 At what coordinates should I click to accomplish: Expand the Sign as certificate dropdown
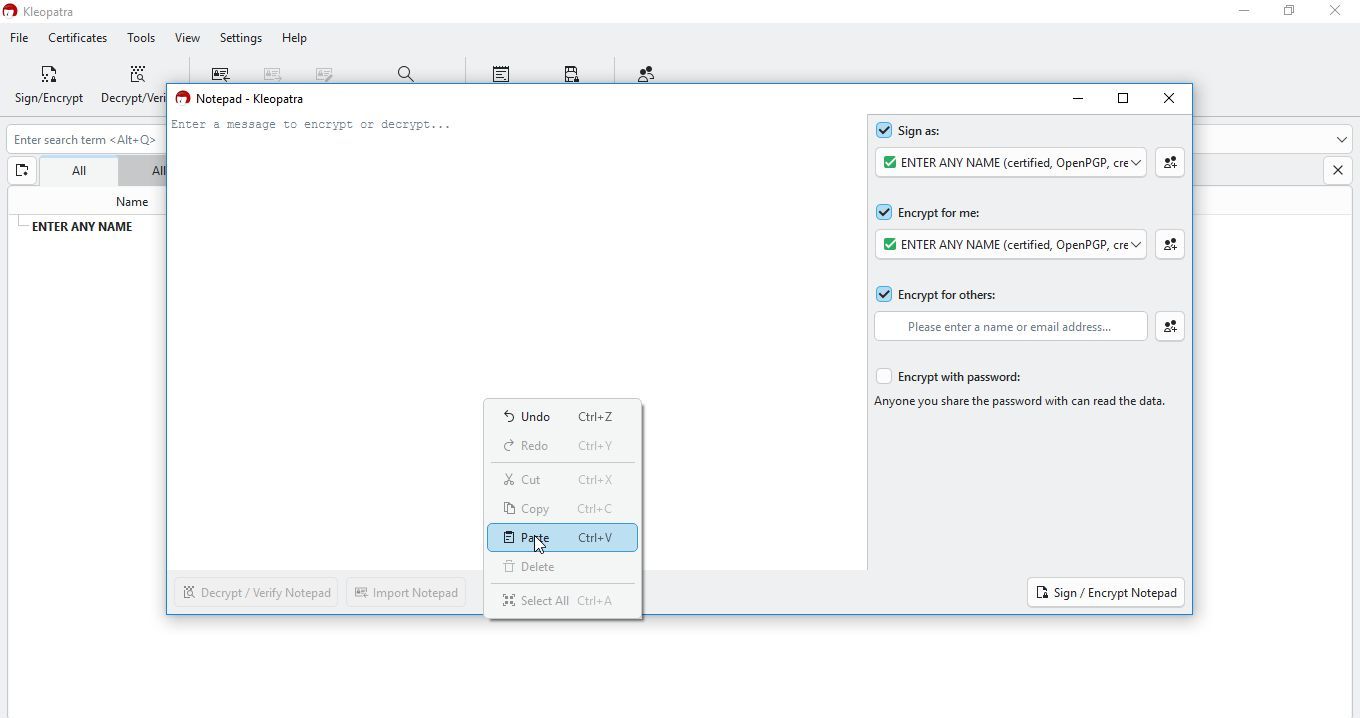pyautogui.click(x=1136, y=163)
